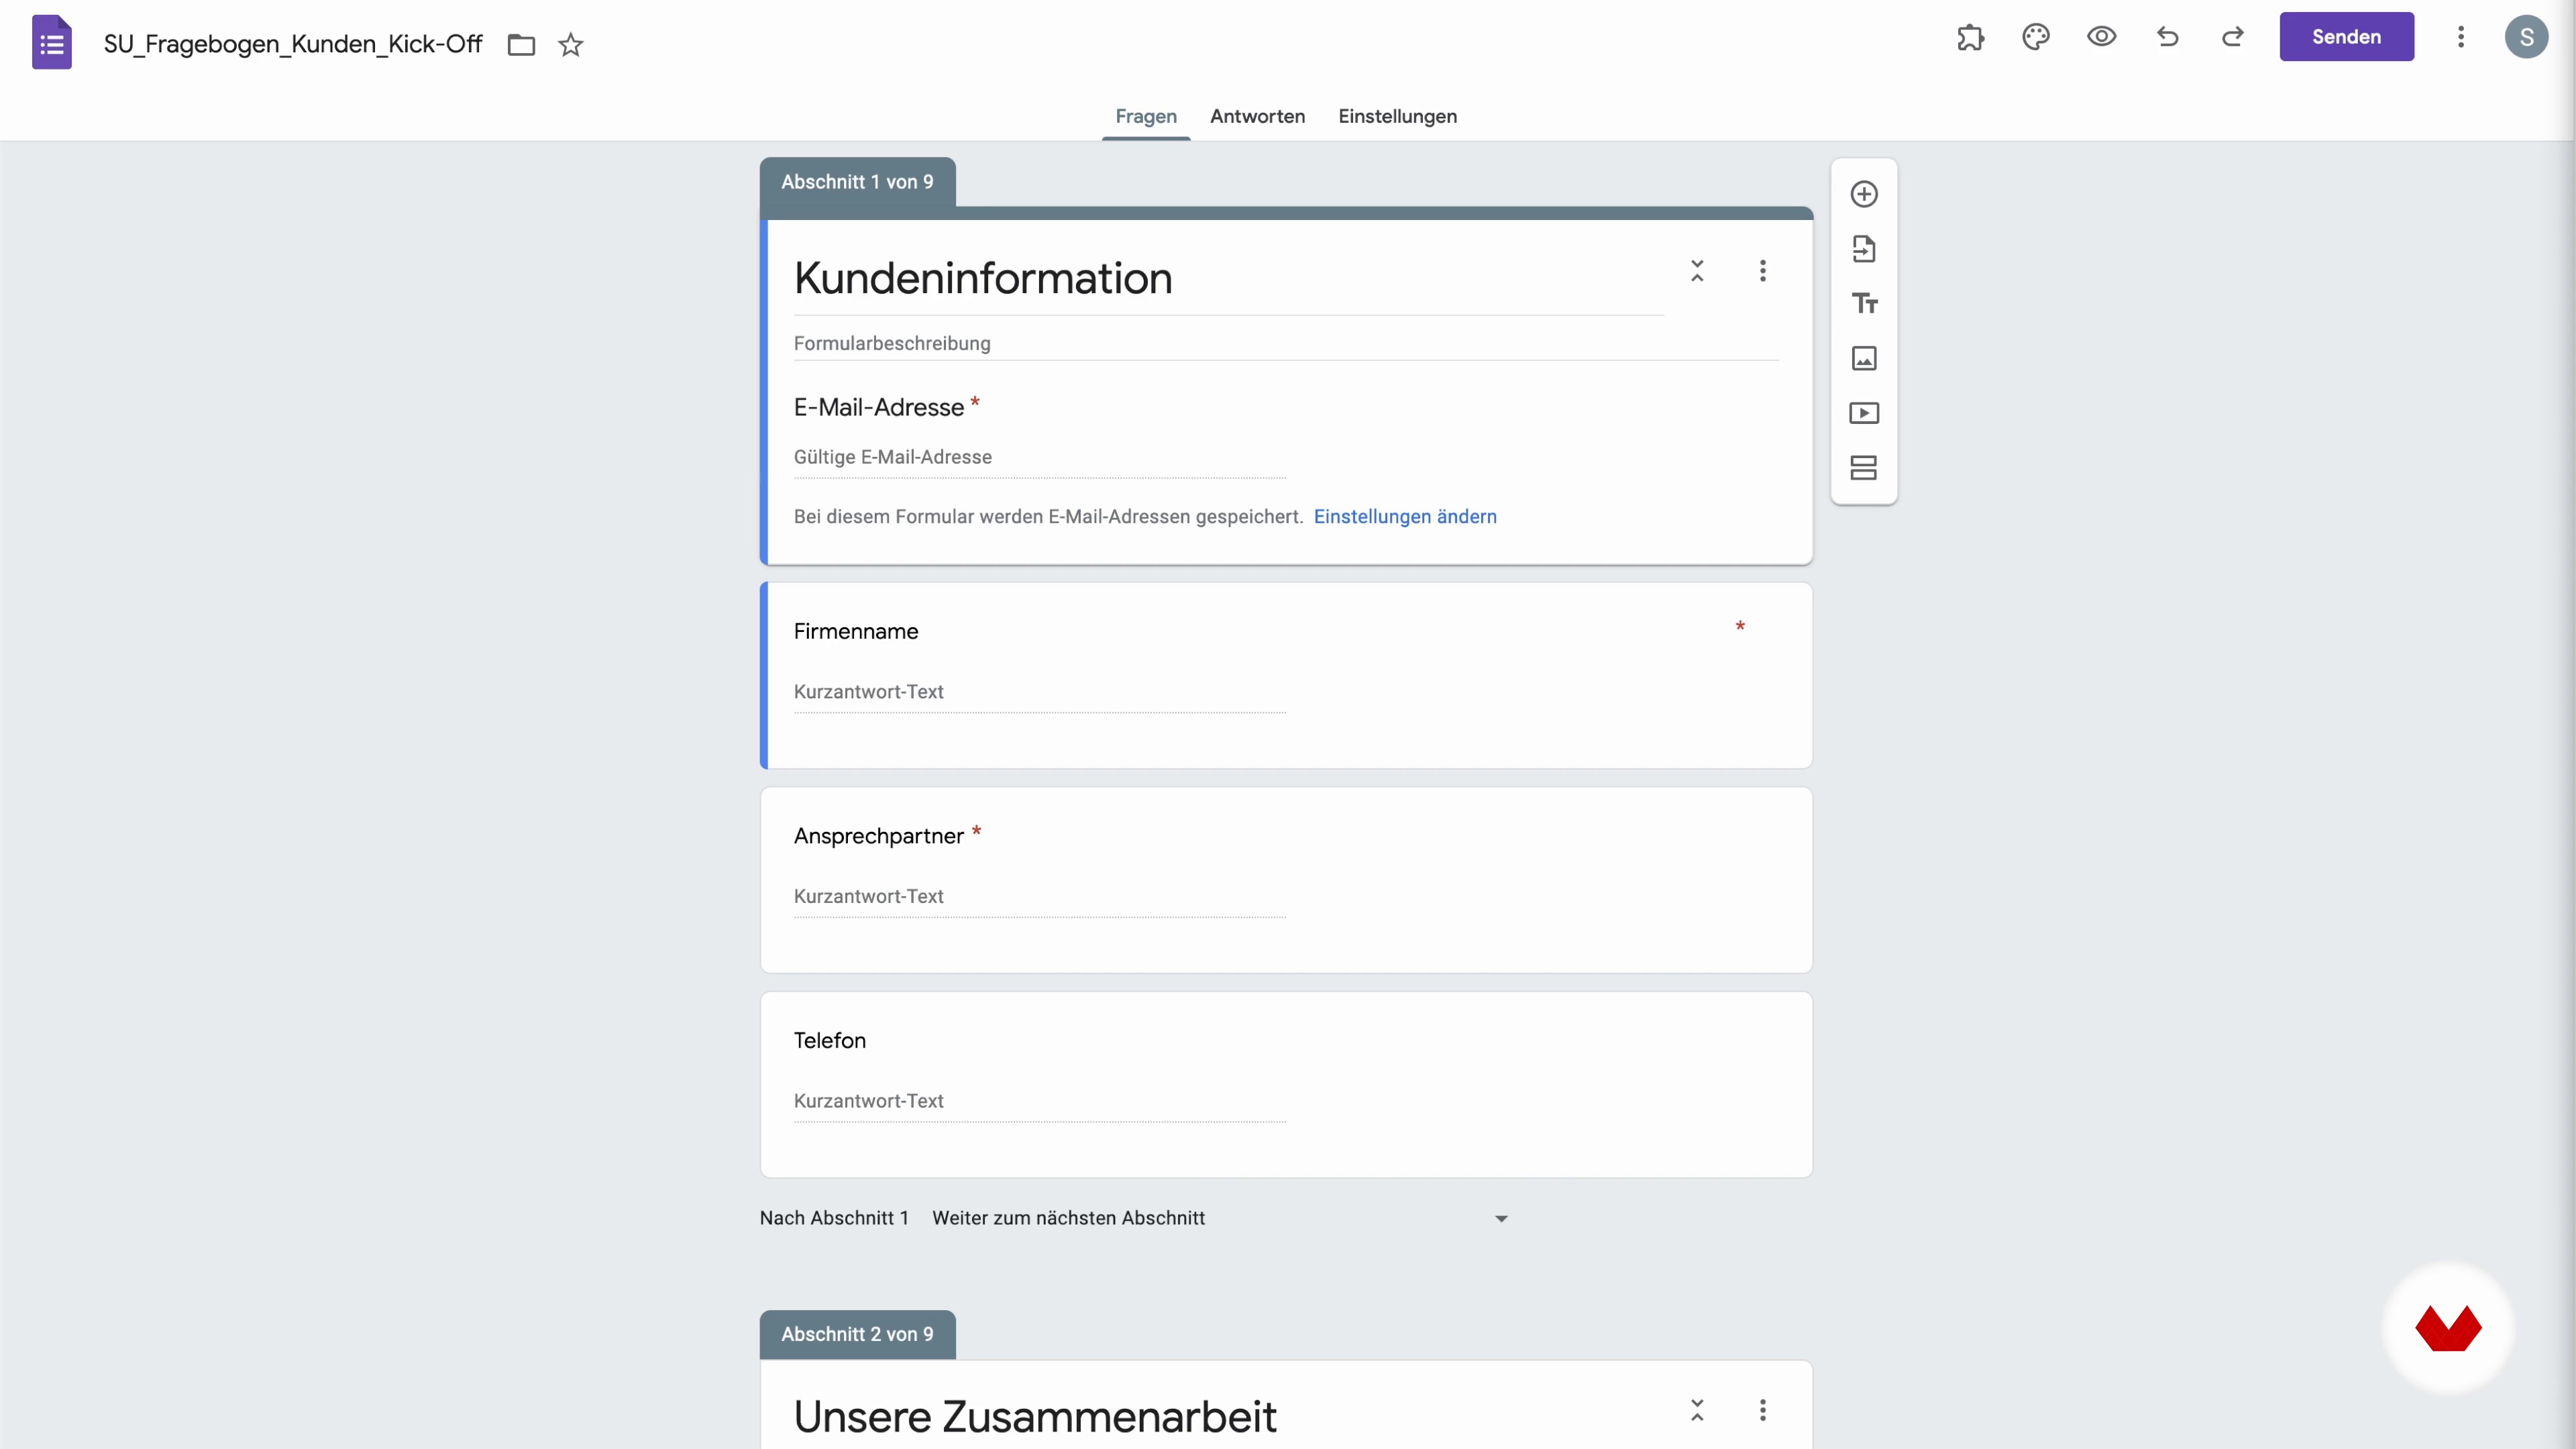Image resolution: width=2576 pixels, height=1449 pixels.
Task: Add a new question
Action: 1864,194
